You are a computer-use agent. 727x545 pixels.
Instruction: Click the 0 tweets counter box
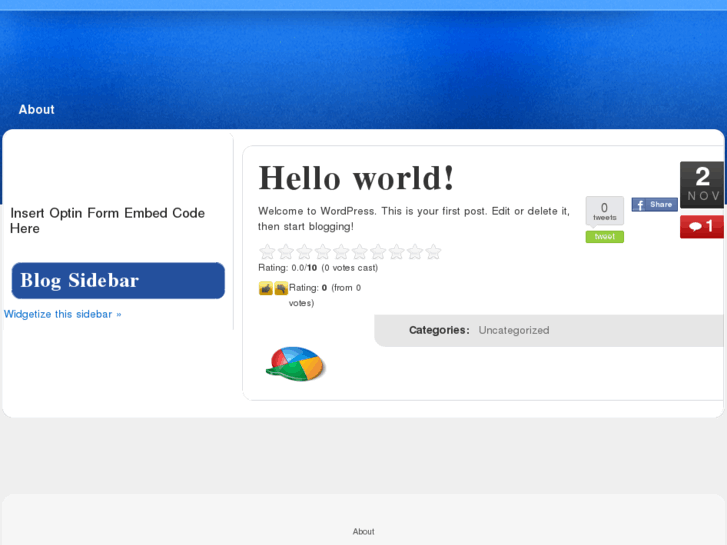click(x=605, y=211)
